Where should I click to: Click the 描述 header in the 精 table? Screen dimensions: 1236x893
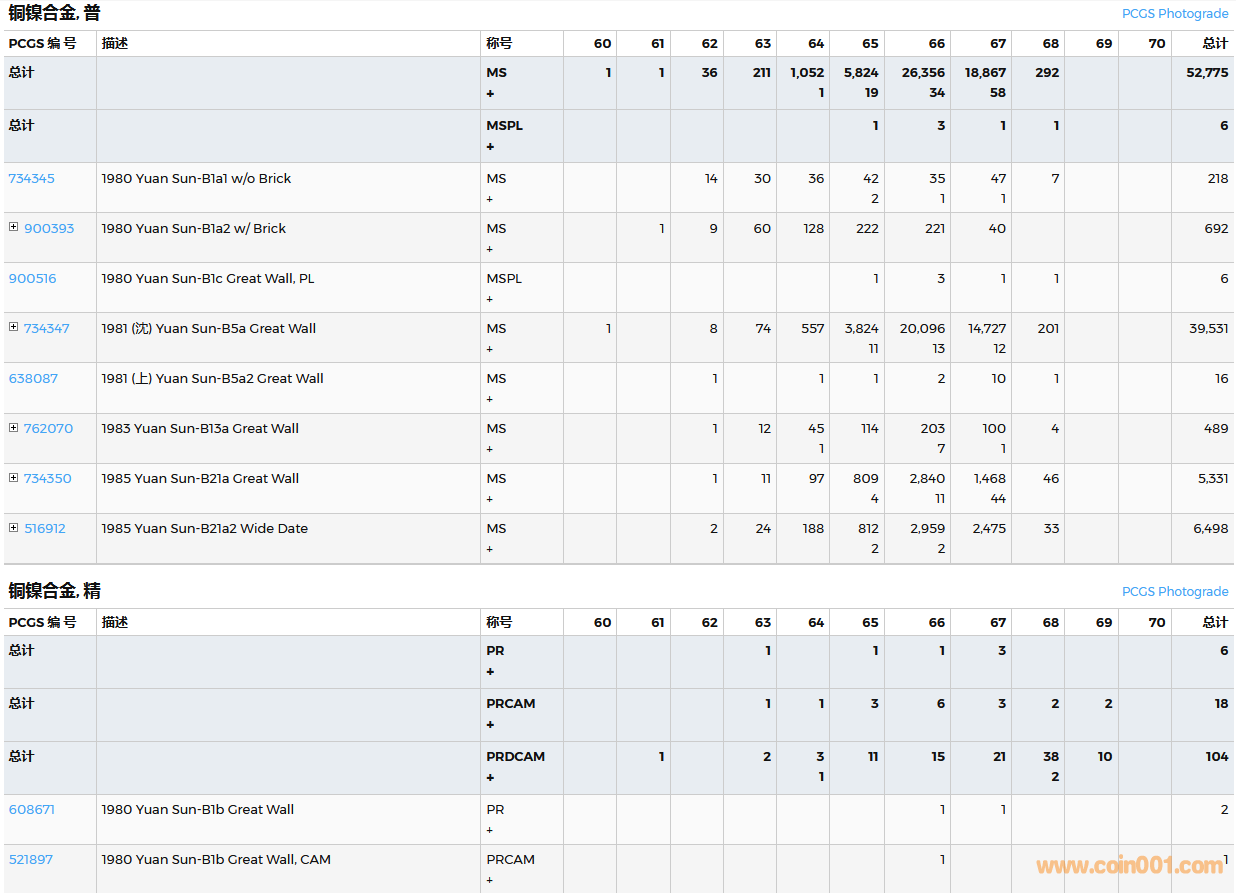pos(115,622)
